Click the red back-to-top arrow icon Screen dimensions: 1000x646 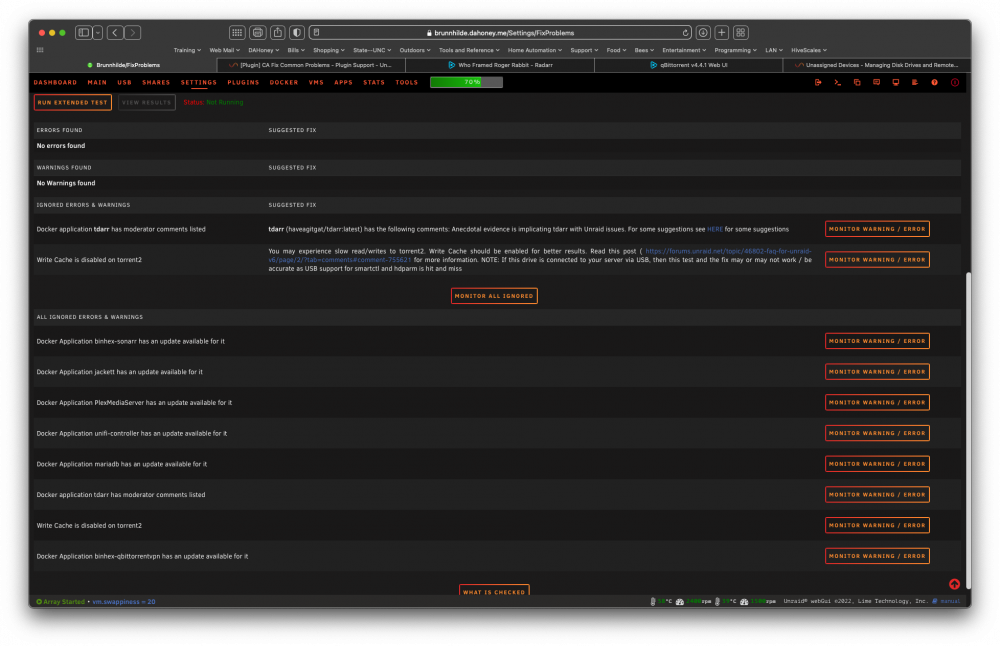tap(954, 584)
